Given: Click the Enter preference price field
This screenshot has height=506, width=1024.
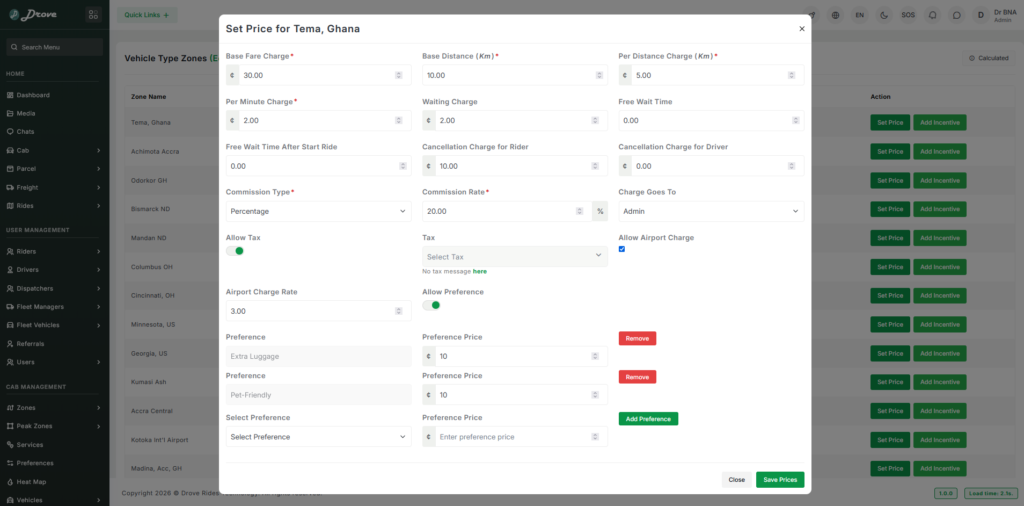Looking at the screenshot, I should coord(515,437).
